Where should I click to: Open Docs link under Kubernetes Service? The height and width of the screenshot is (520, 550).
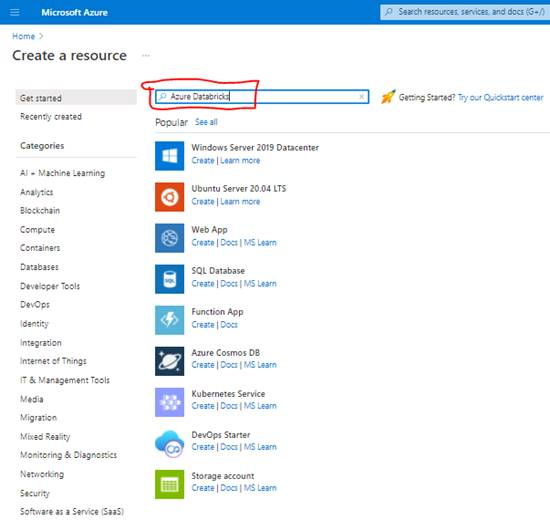coord(229,406)
